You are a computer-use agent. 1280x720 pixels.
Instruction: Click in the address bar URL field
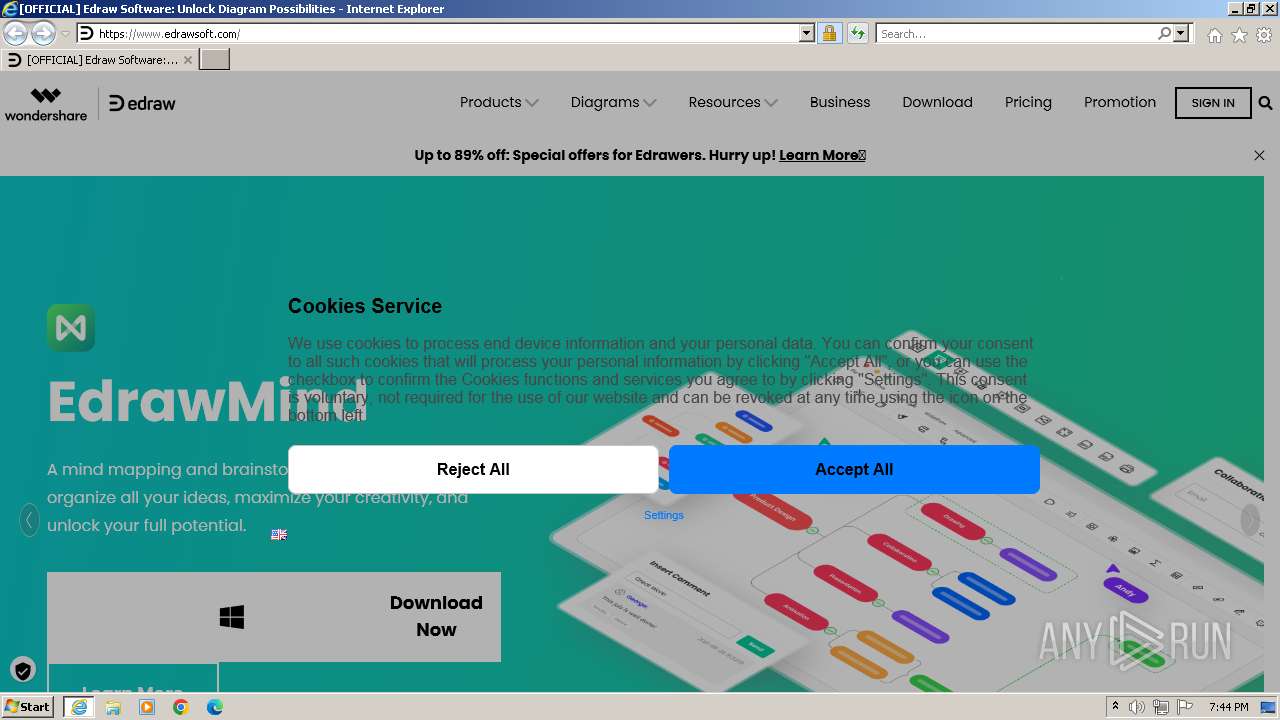pos(447,33)
